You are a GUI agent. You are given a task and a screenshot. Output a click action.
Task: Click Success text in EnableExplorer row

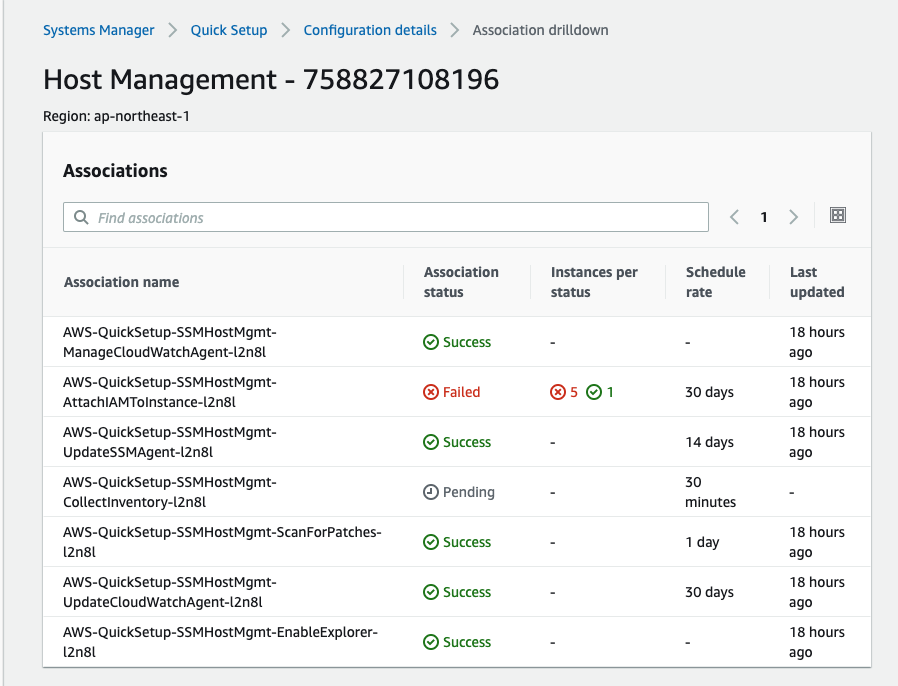[467, 642]
